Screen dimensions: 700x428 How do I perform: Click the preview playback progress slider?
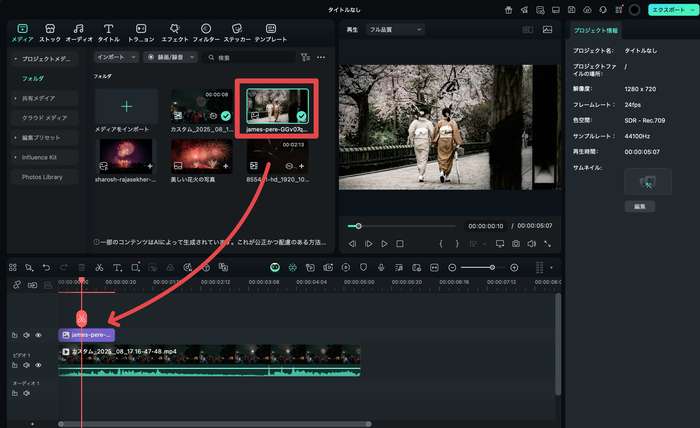pos(402,226)
